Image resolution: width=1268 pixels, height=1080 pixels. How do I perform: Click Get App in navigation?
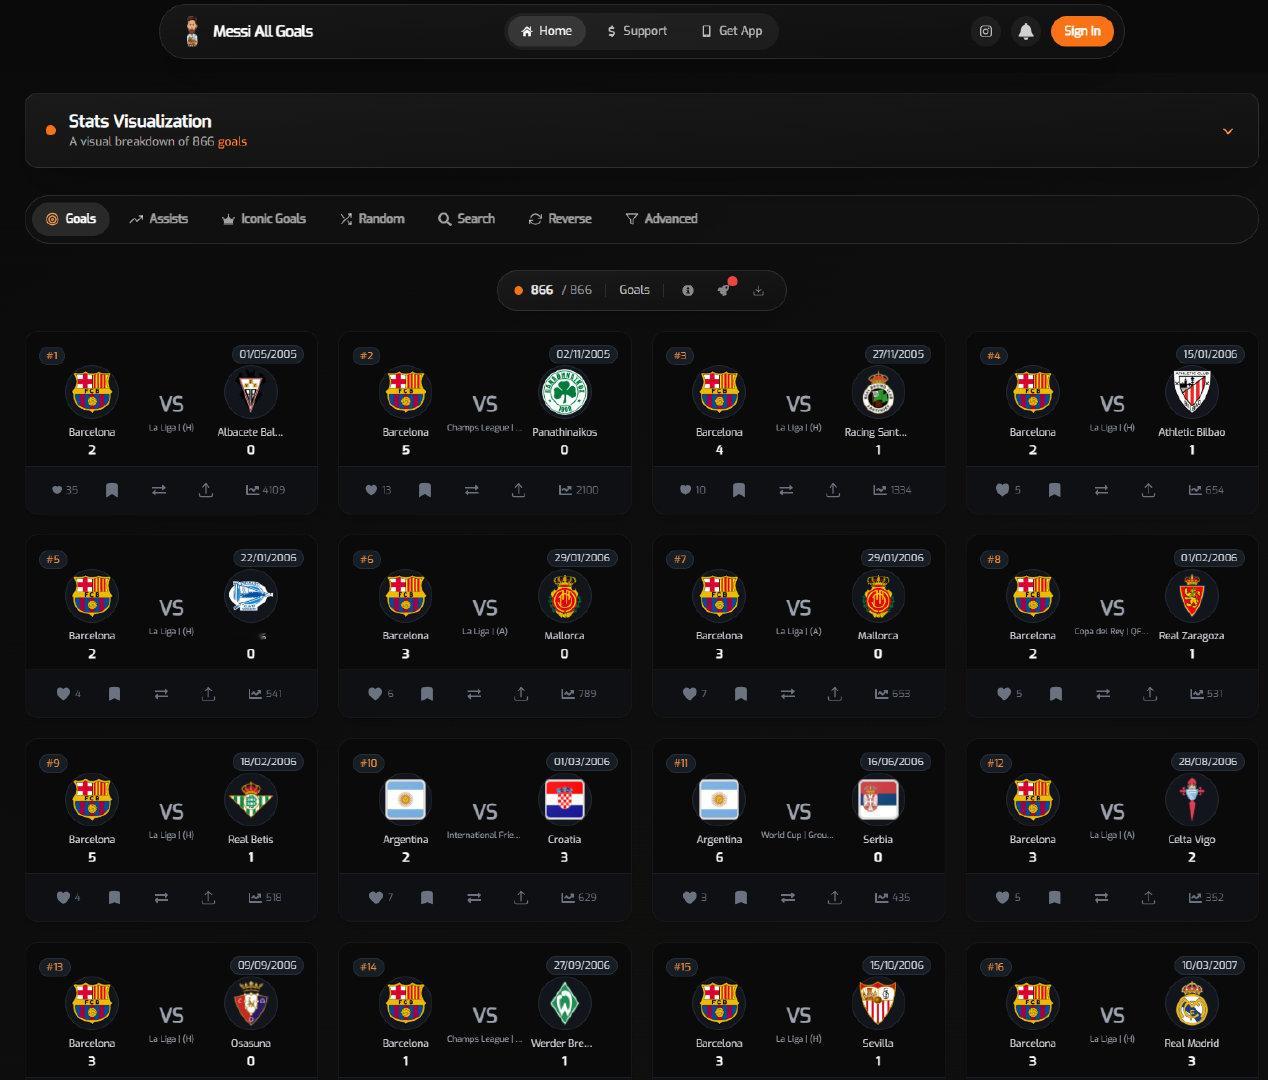[732, 31]
